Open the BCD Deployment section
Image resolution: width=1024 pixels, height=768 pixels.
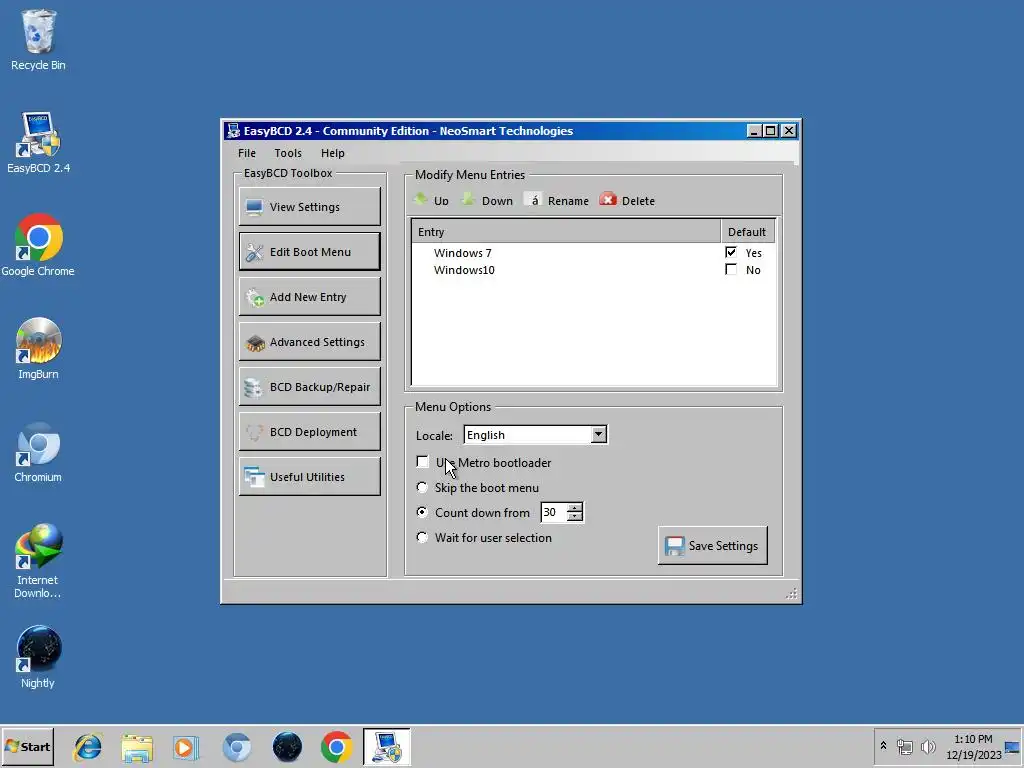click(x=310, y=432)
